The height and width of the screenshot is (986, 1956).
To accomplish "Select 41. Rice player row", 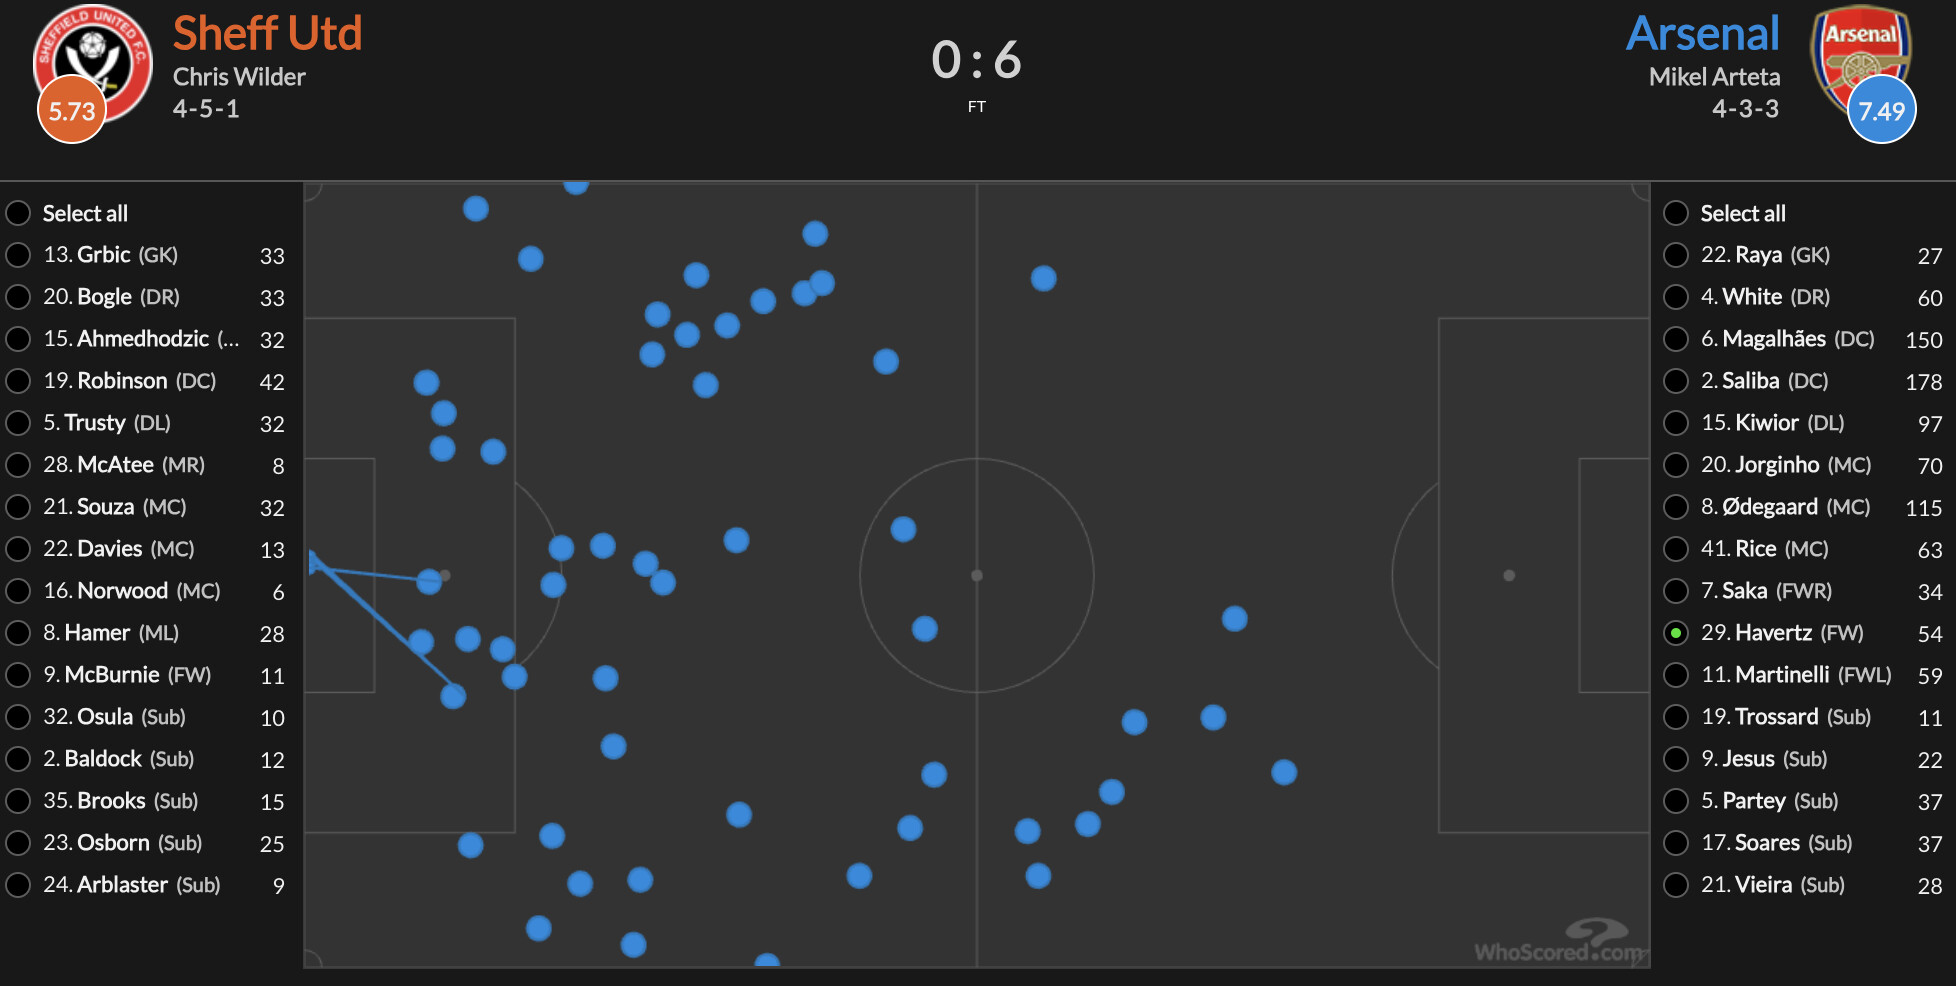I will pos(1803,549).
